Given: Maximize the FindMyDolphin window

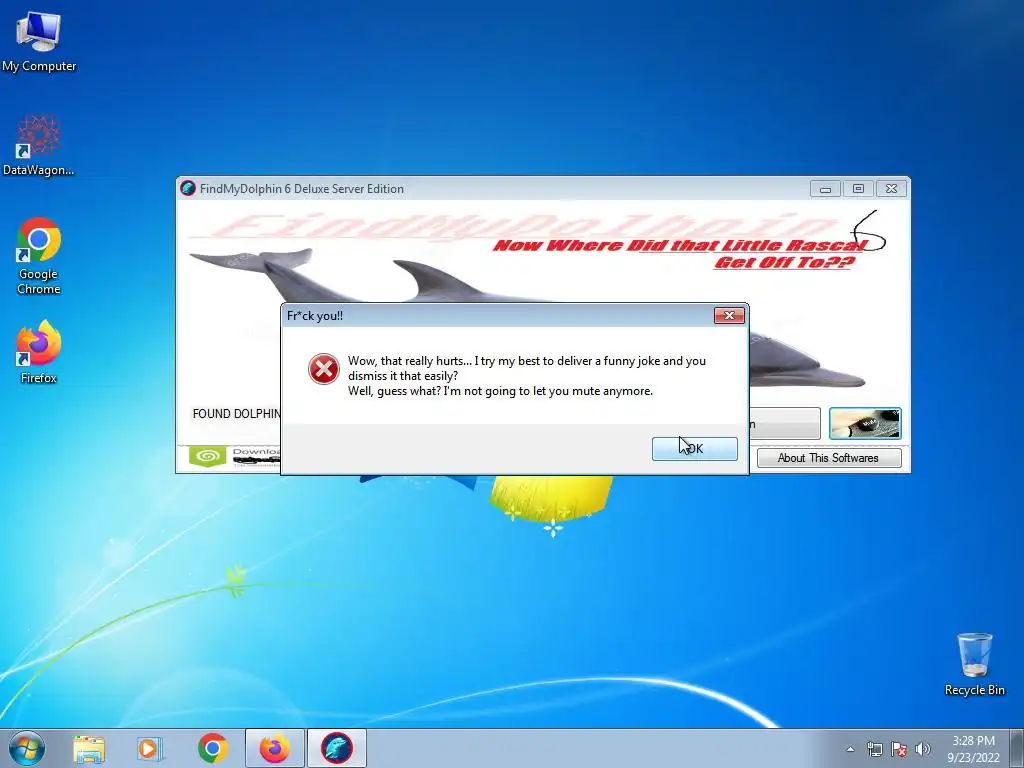Looking at the screenshot, I should 858,189.
